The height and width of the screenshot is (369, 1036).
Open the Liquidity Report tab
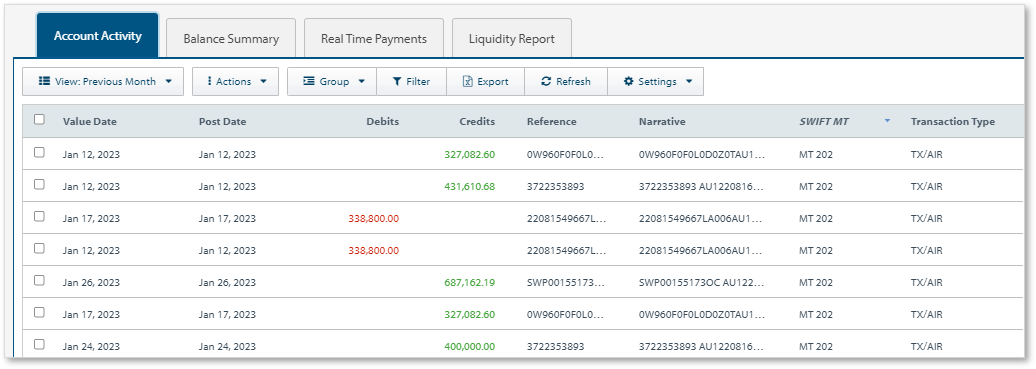click(x=511, y=38)
